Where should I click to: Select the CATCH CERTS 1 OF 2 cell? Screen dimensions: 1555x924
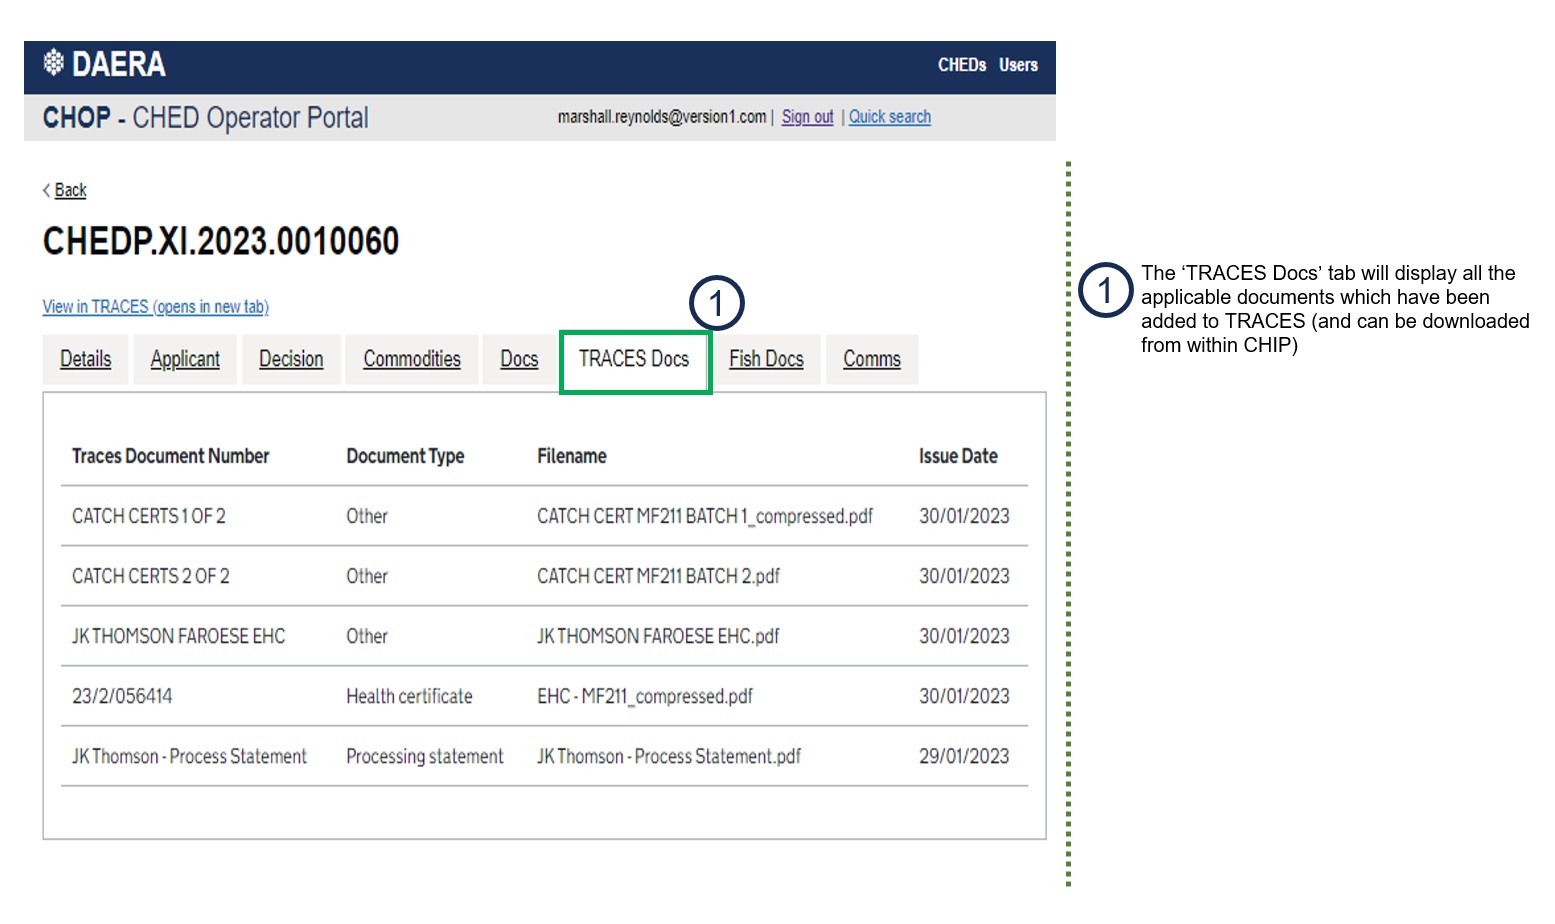click(x=149, y=516)
